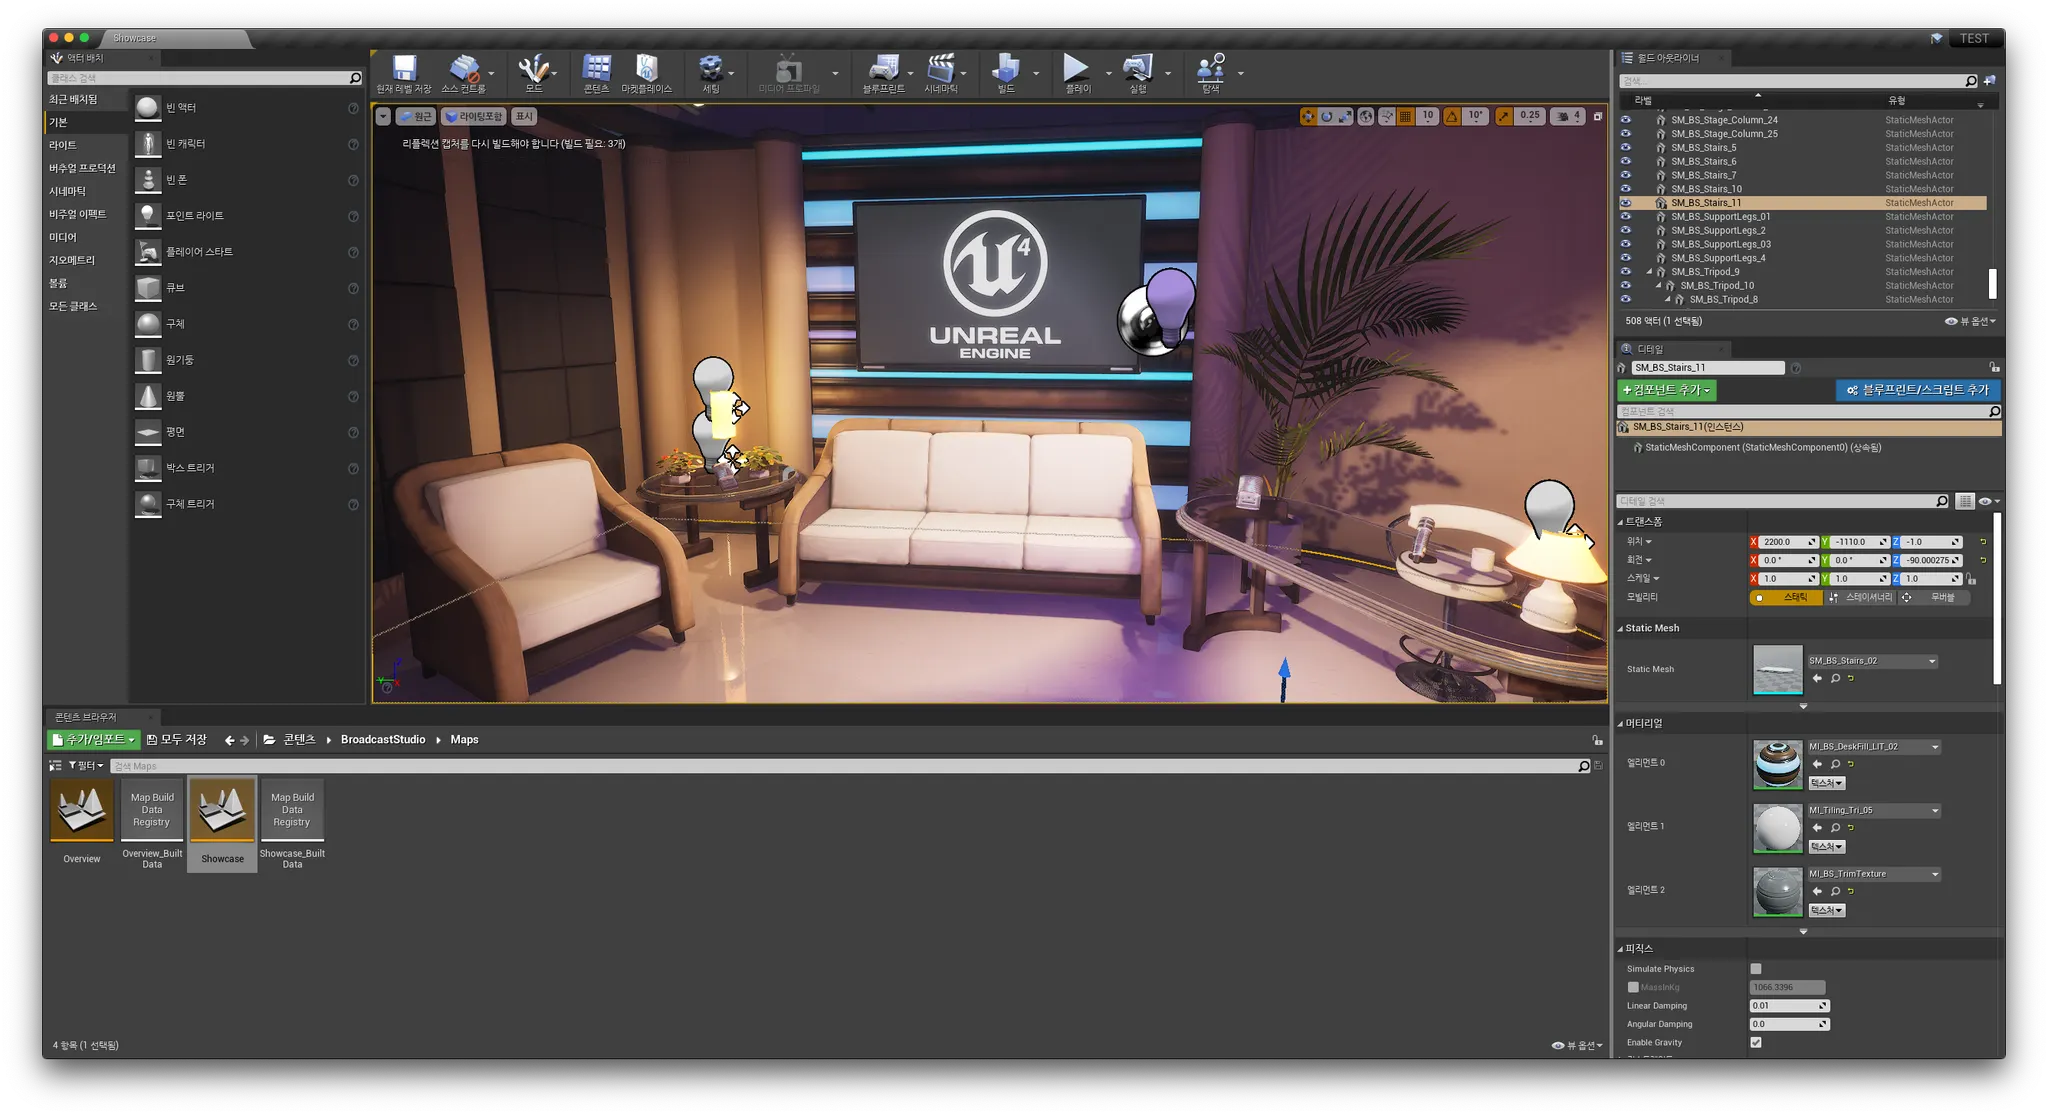
Task: Open the Cinematics toolbar icon
Action: pyautogui.click(x=940, y=70)
